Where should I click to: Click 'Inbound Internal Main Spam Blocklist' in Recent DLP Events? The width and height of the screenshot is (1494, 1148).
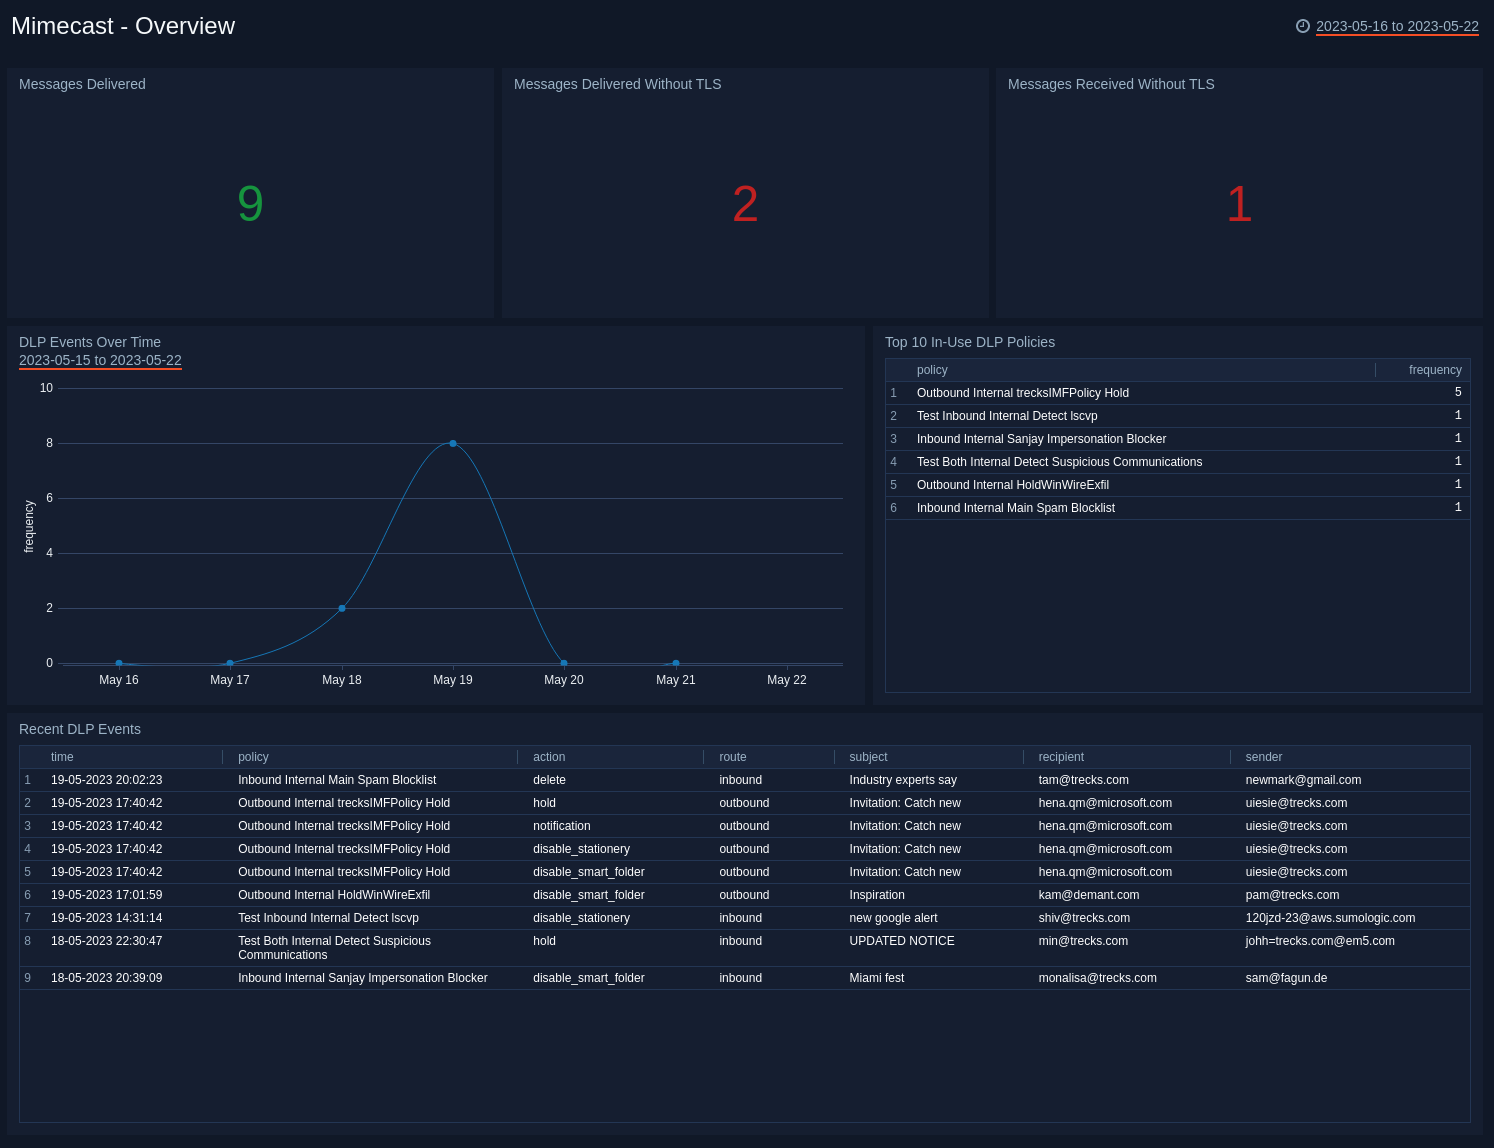[x=337, y=780]
